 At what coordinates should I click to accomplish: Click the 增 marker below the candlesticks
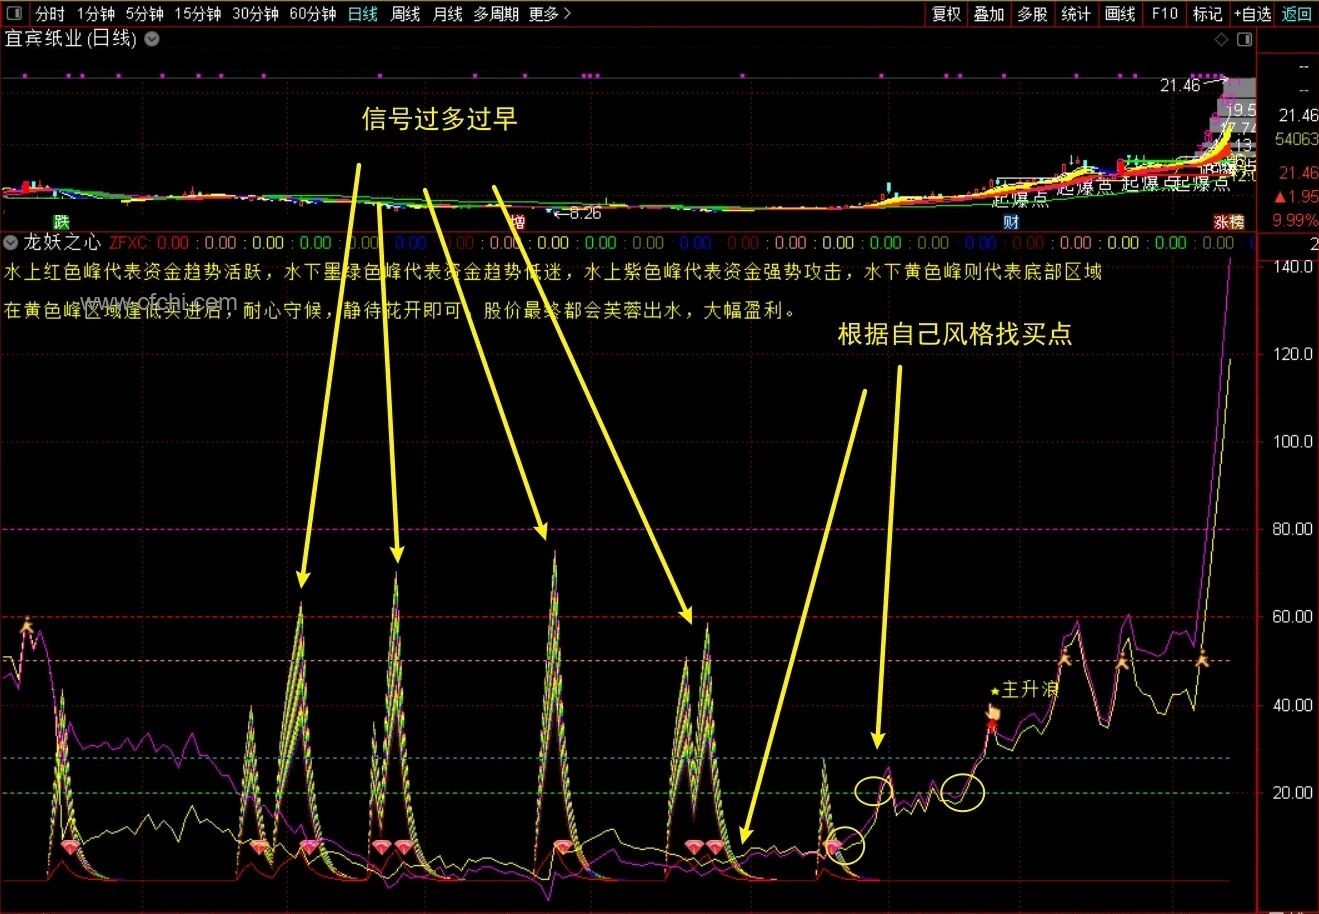[517, 221]
